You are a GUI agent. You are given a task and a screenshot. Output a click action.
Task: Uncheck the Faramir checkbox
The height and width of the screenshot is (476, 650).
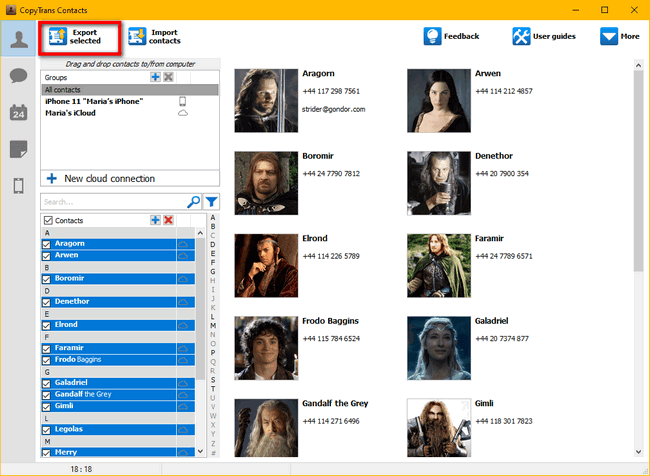pyautogui.click(x=46, y=349)
